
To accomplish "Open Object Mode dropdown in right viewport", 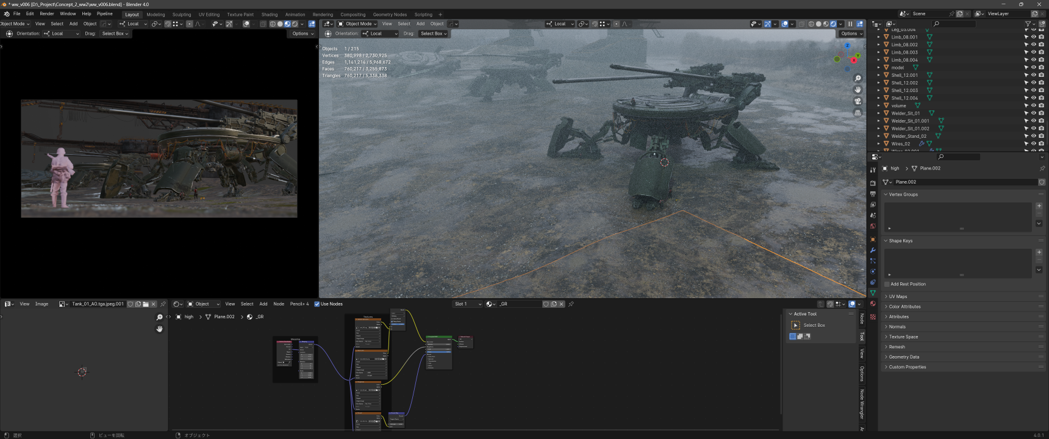I will pyautogui.click(x=357, y=23).
